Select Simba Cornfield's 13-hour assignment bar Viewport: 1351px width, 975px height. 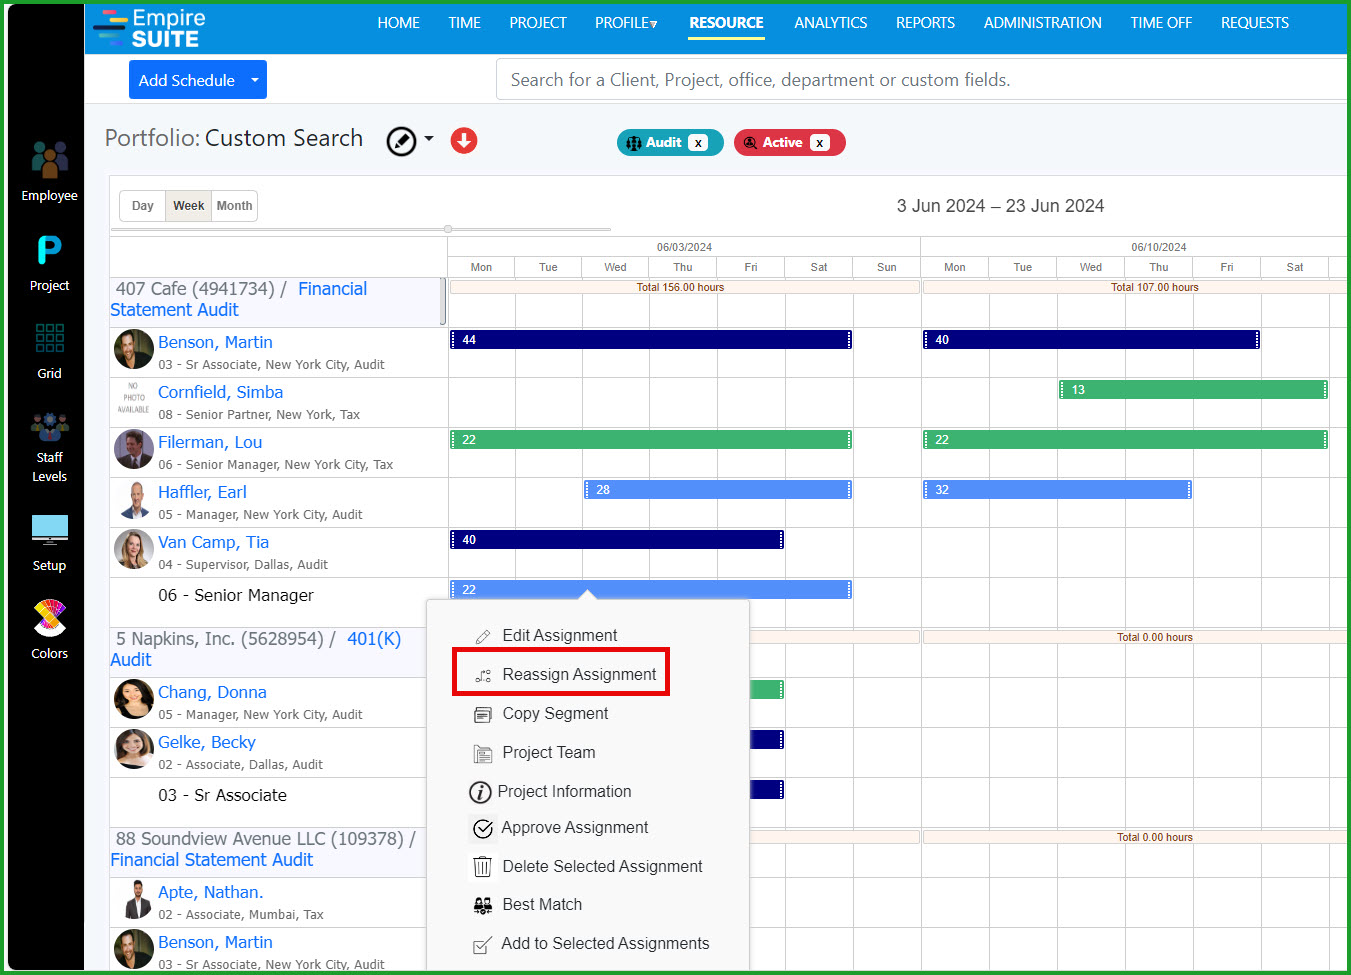(1193, 390)
